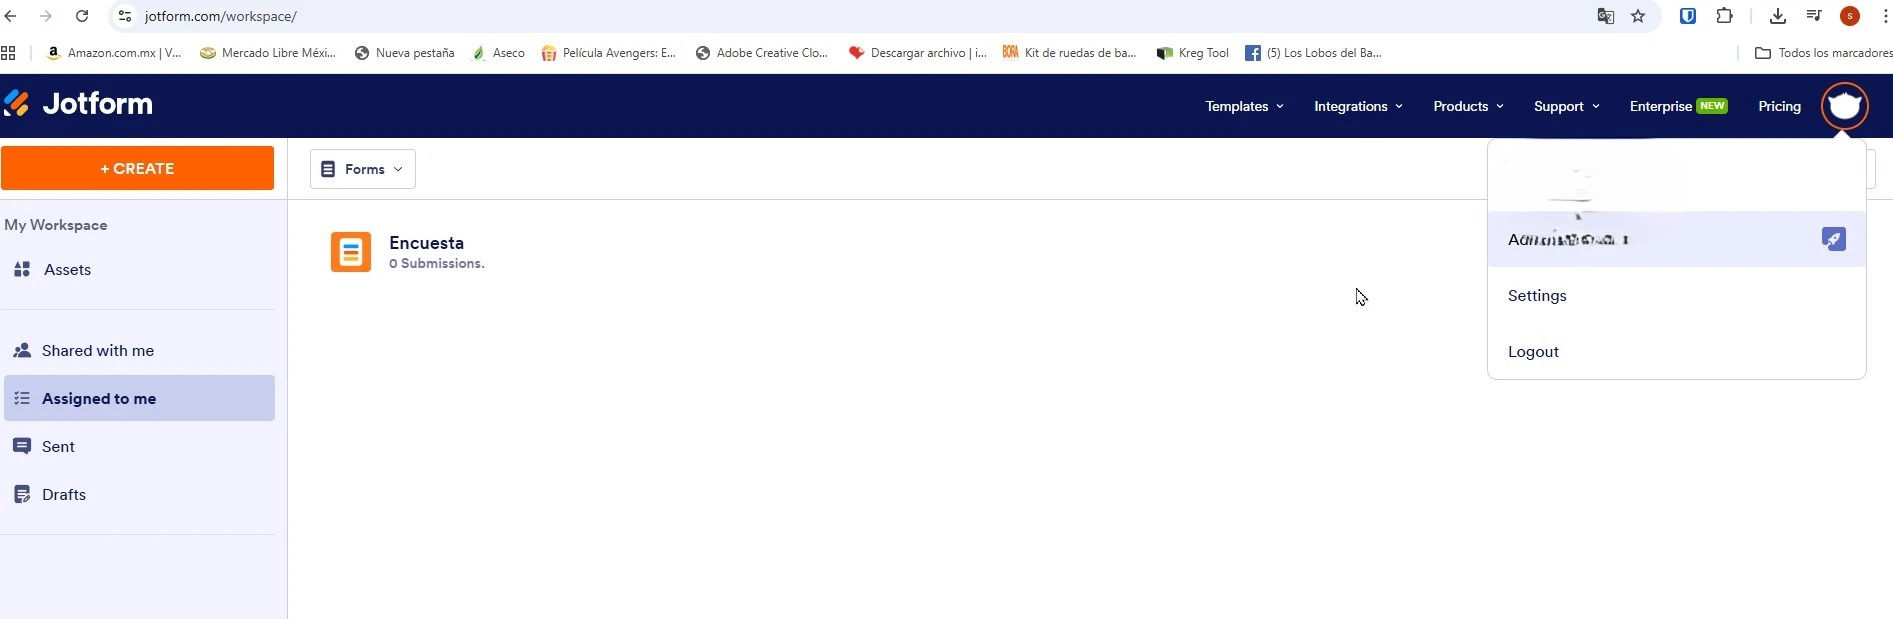Open Kreg Tool bookmark
Image resolution: width=1893 pixels, height=619 pixels.
(x=1192, y=53)
